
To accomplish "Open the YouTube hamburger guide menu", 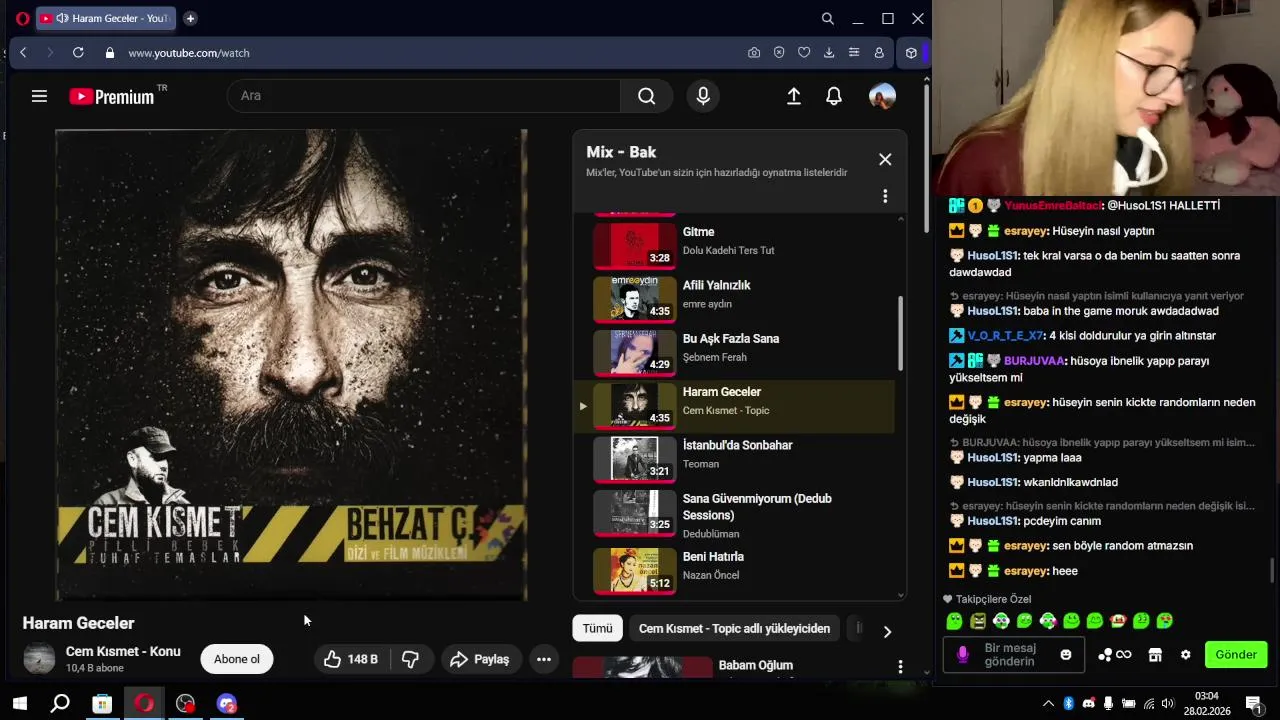I will tap(39, 96).
